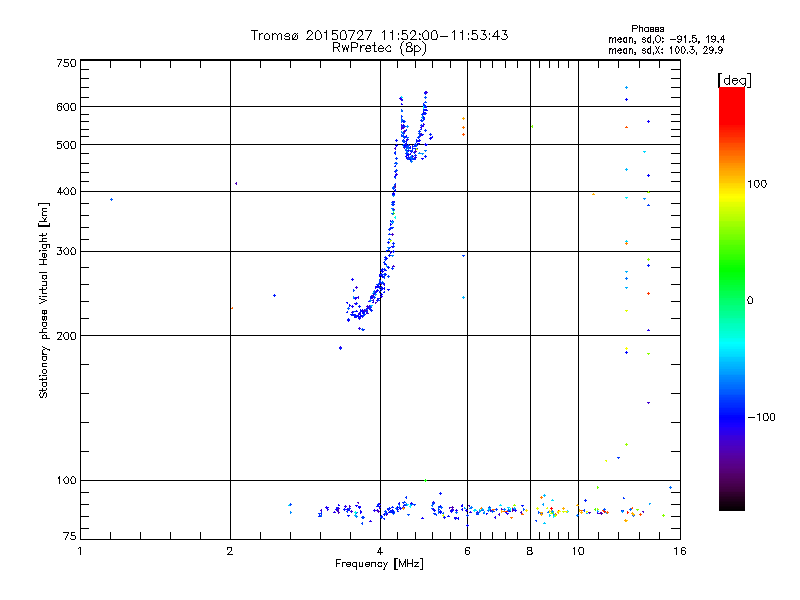Click the '10' x-axis tick label
Screen dimensions: 800x600
[578, 551]
